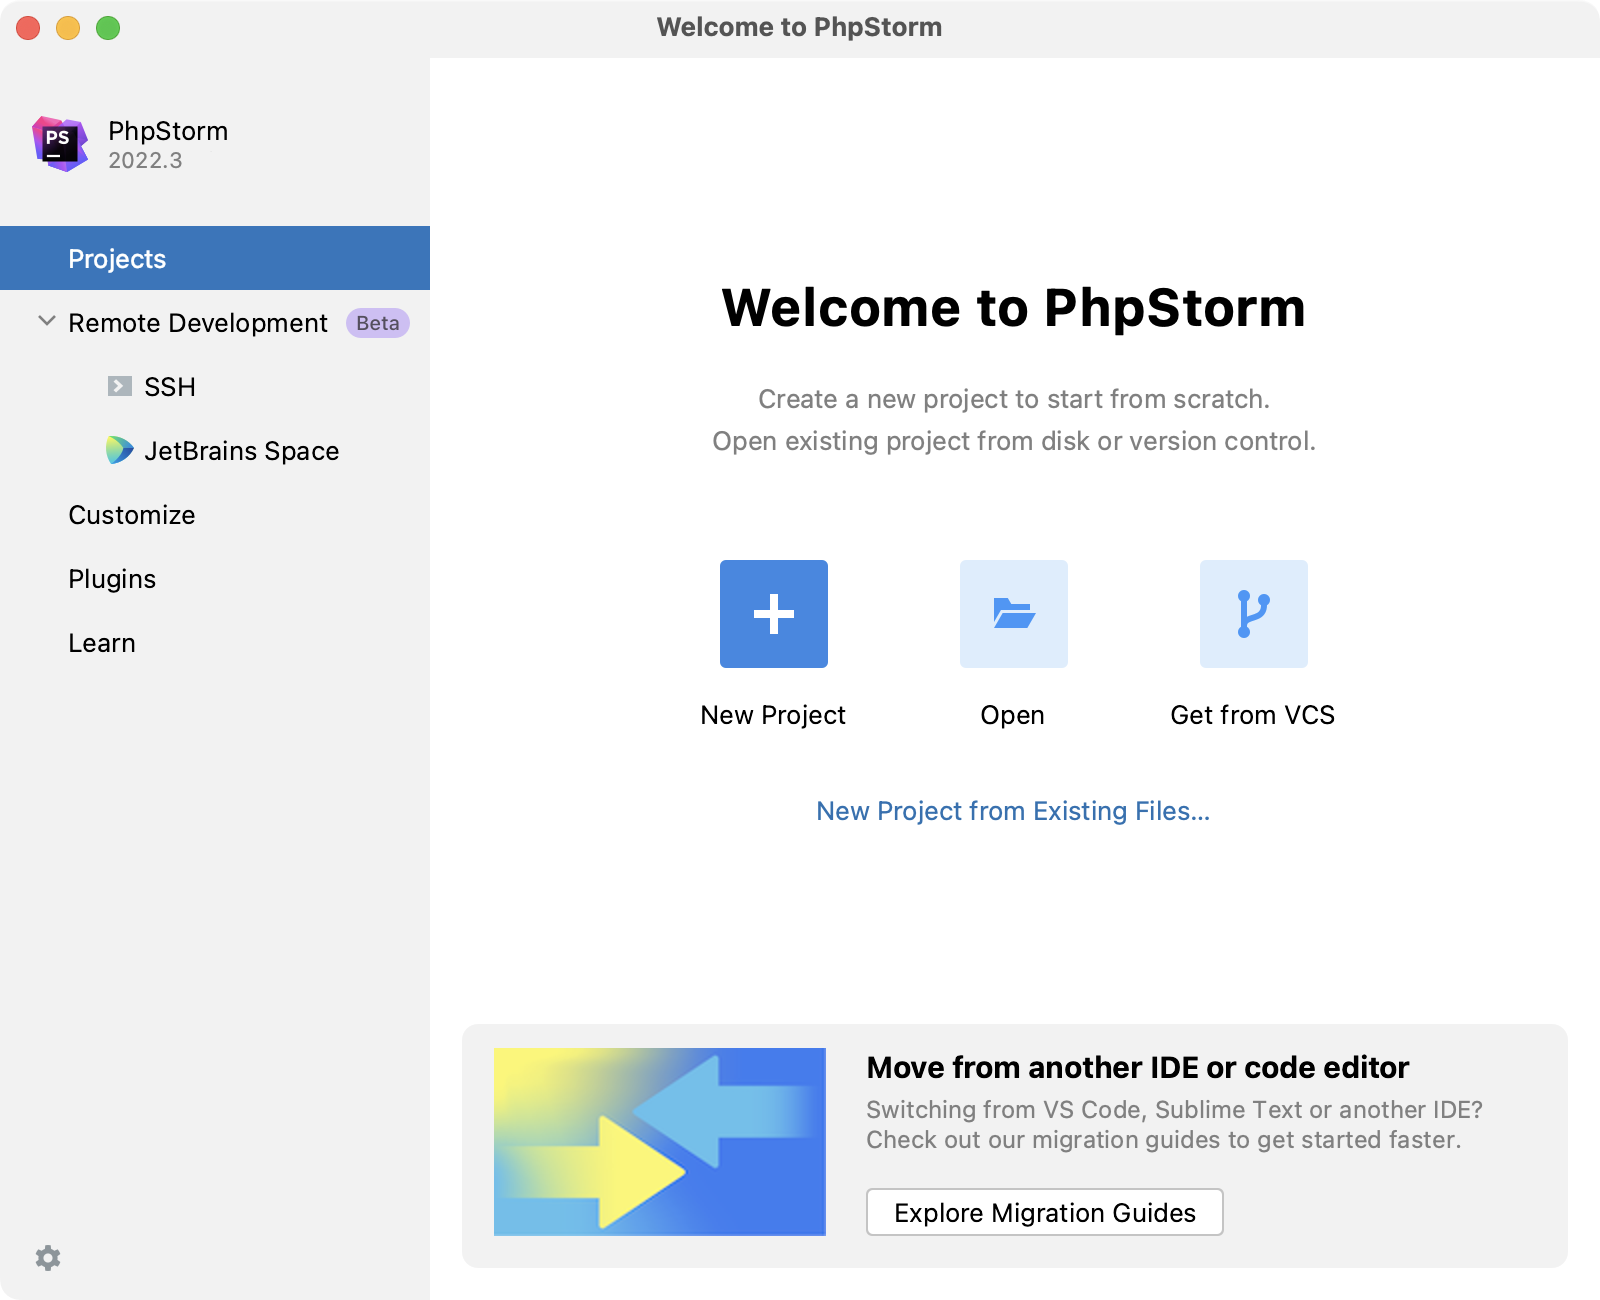The height and width of the screenshot is (1300, 1600).
Task: Collapse the Remote Development section
Action: 46,322
